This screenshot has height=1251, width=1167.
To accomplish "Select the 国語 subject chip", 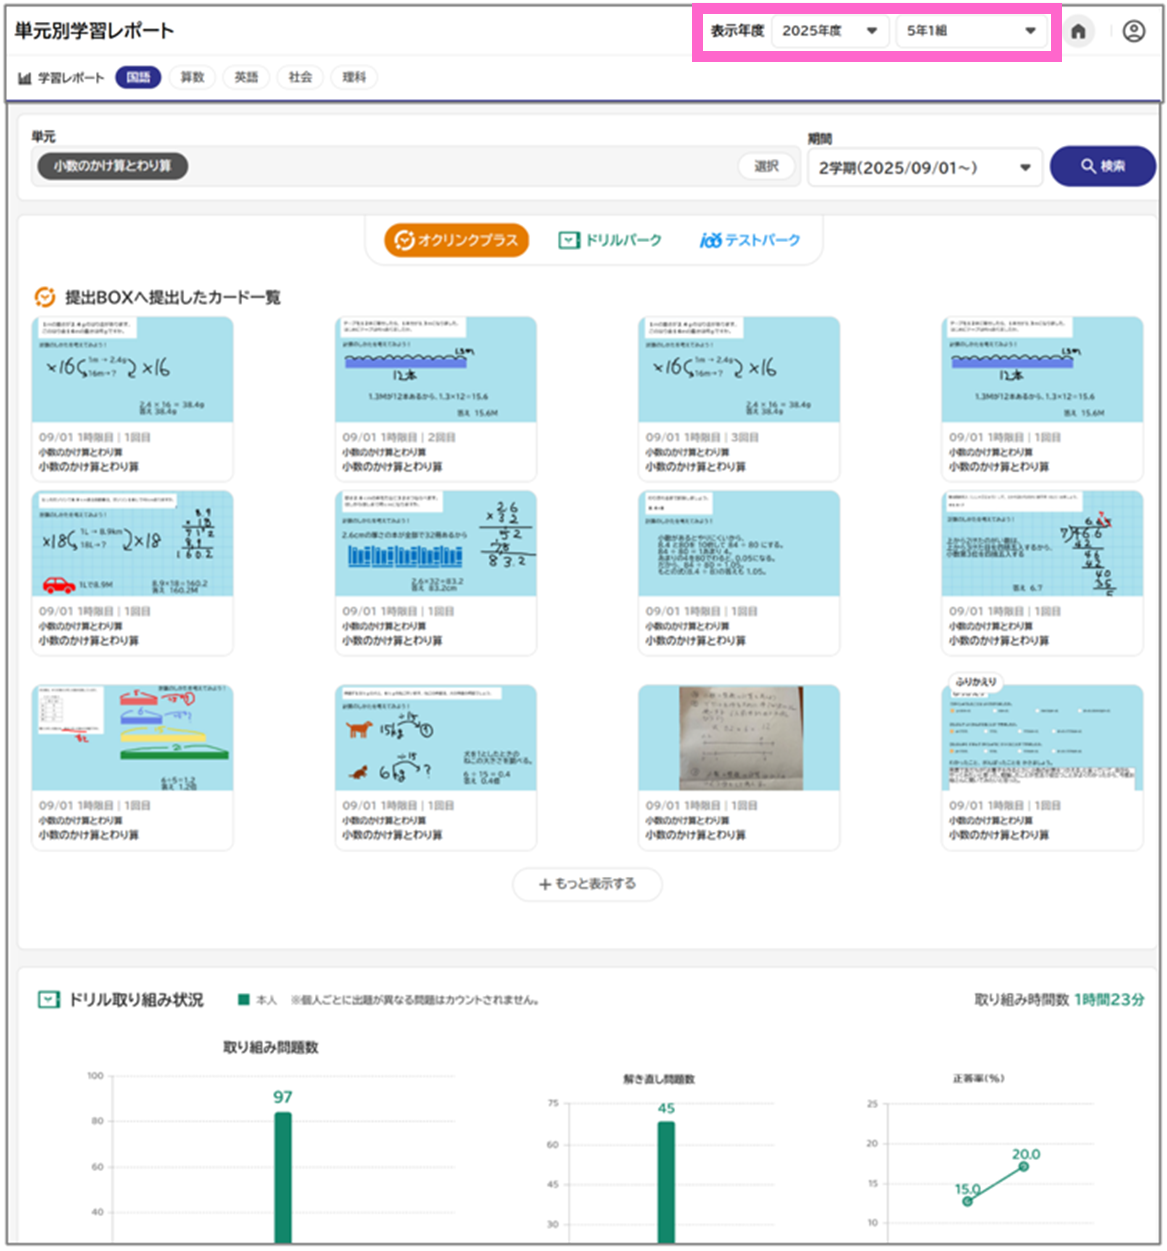I will (x=138, y=77).
